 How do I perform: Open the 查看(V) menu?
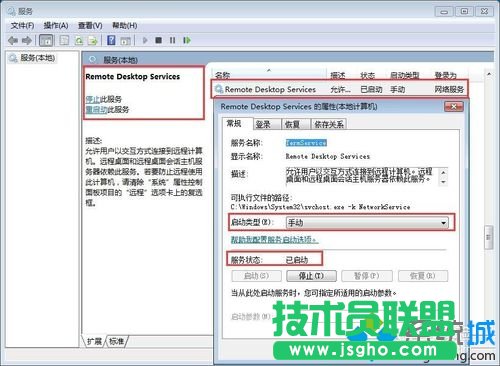click(x=90, y=26)
